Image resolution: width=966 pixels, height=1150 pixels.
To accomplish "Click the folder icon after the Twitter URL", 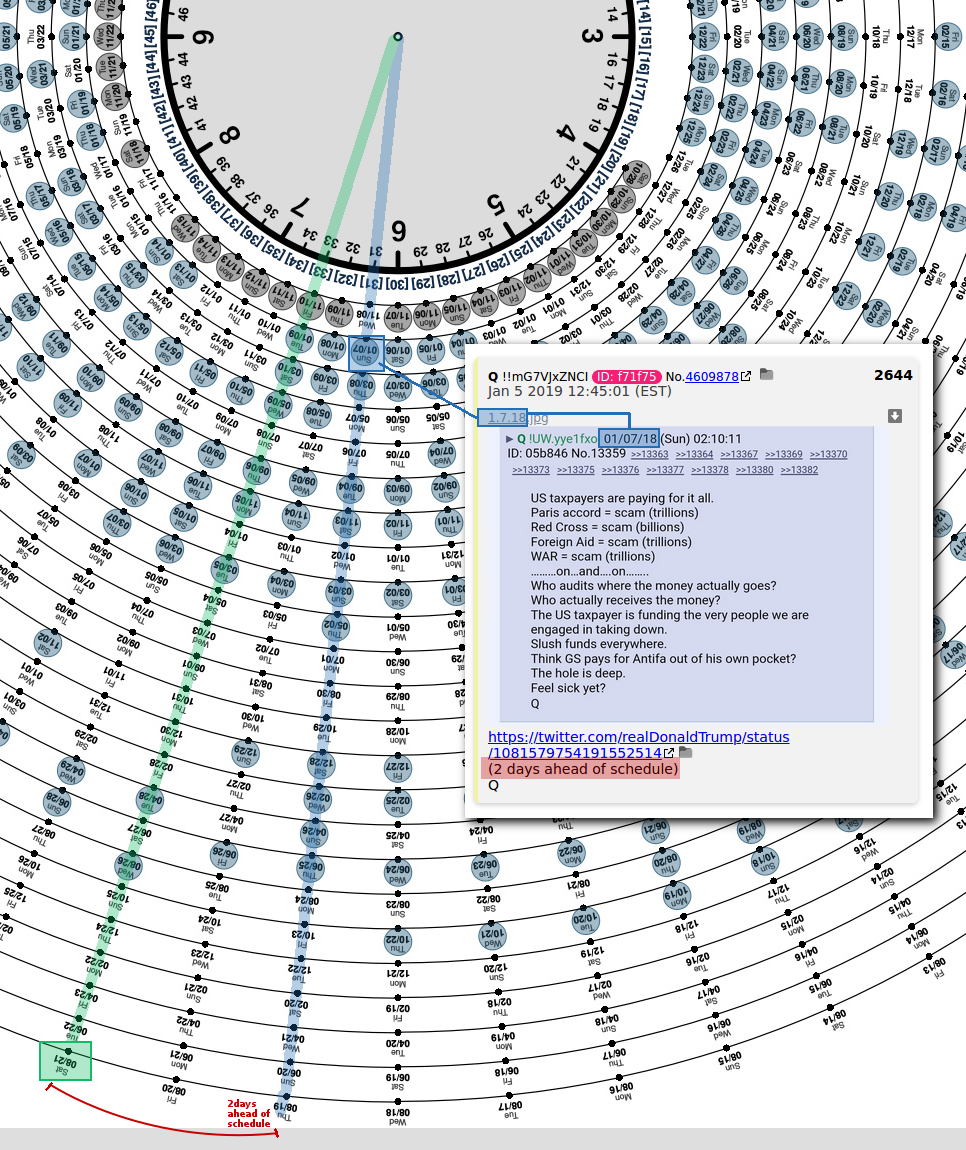I will pyautogui.click(x=686, y=752).
